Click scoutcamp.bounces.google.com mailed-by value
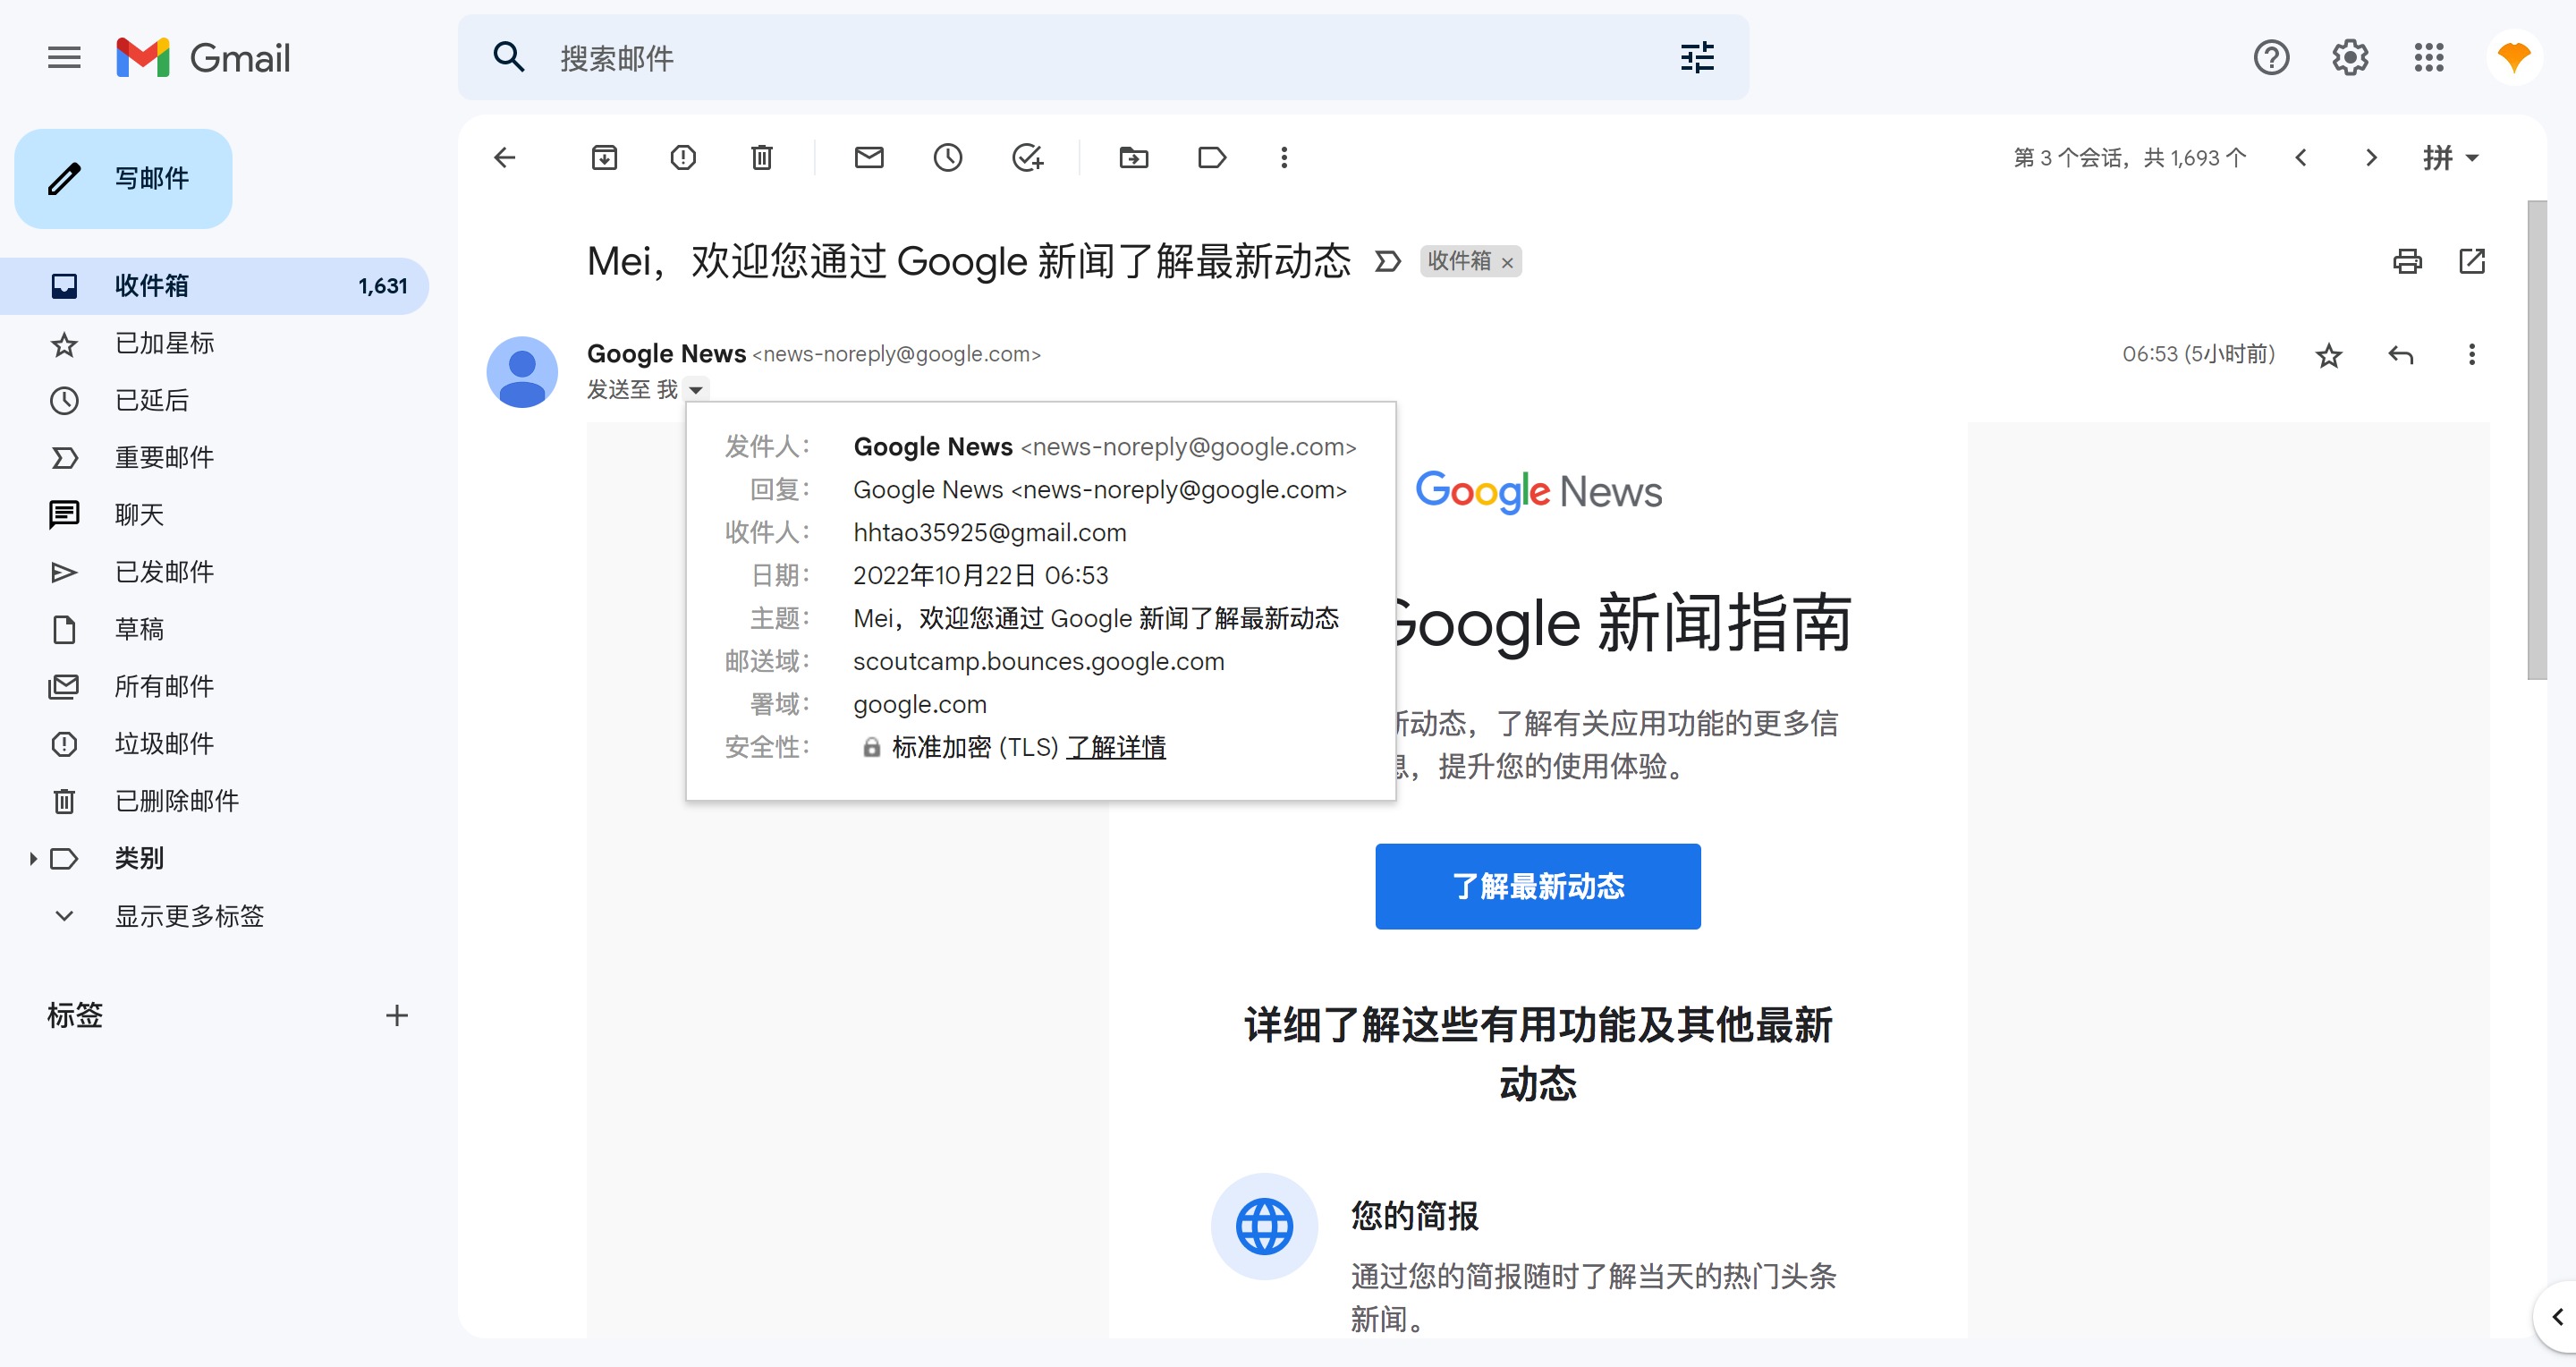 point(1038,661)
